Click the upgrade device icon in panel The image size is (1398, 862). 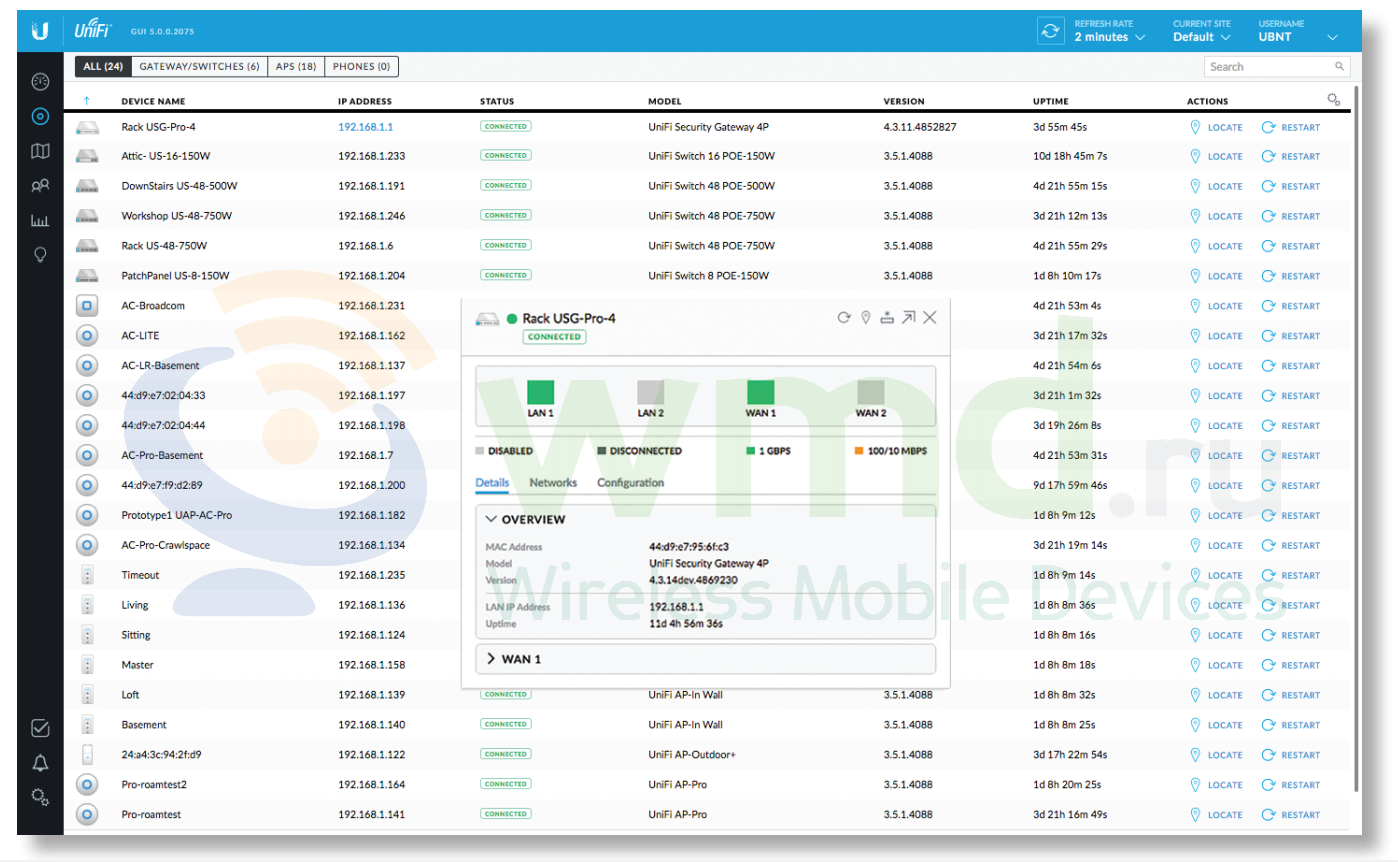(887, 317)
